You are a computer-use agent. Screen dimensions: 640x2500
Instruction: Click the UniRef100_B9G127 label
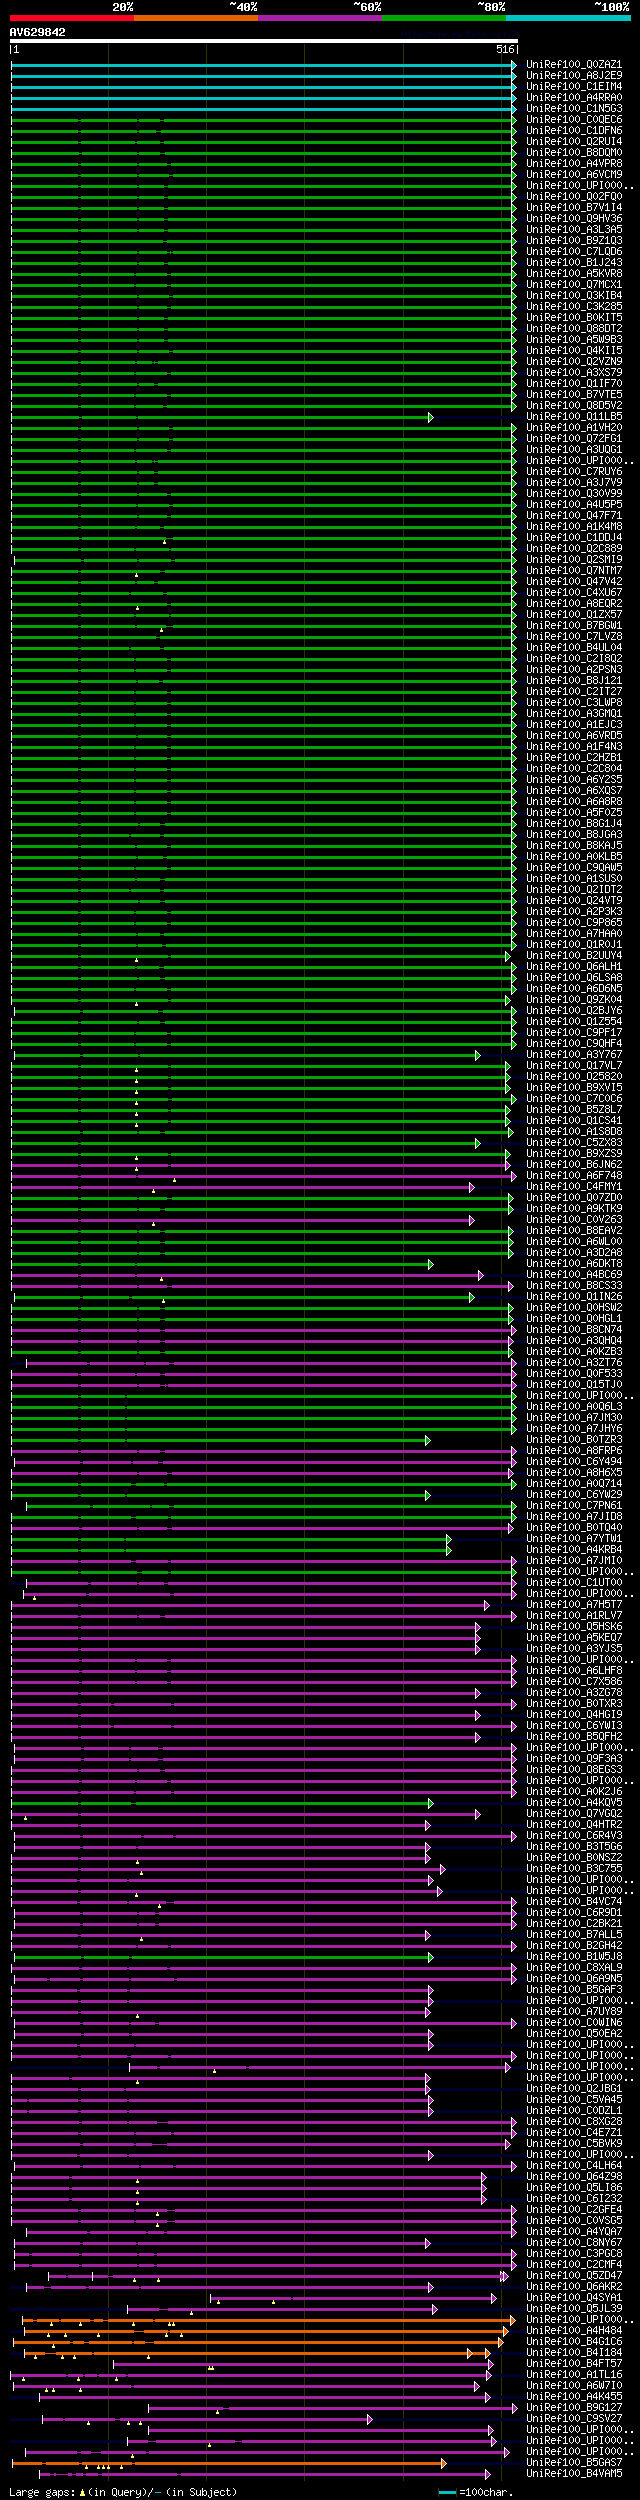click(574, 2408)
